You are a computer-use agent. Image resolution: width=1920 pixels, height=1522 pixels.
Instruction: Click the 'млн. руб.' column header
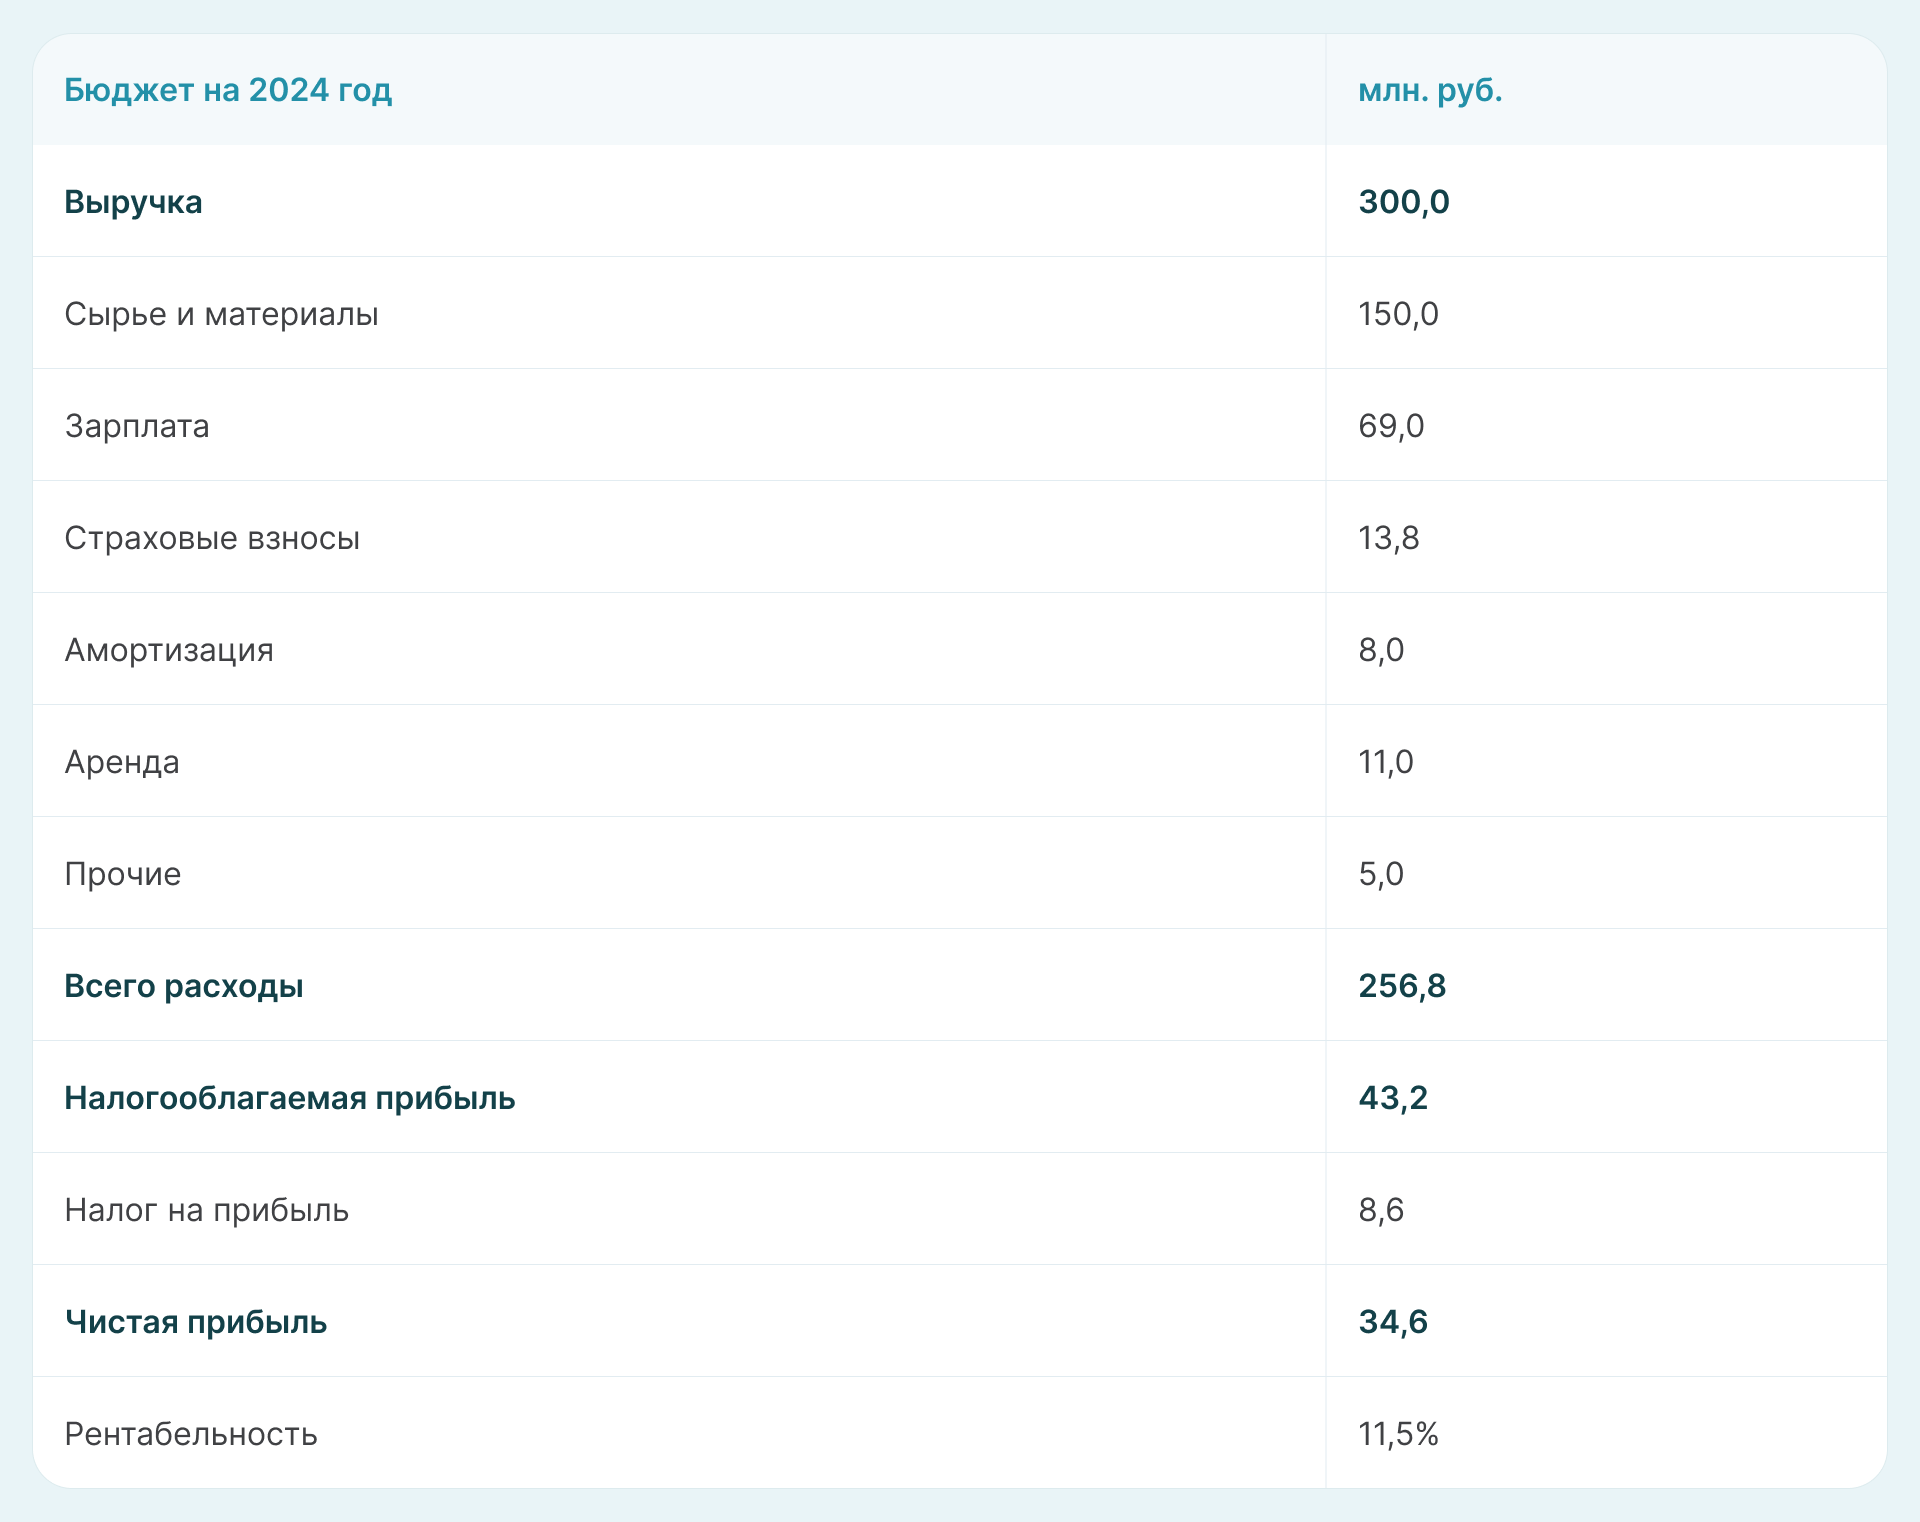(1430, 90)
